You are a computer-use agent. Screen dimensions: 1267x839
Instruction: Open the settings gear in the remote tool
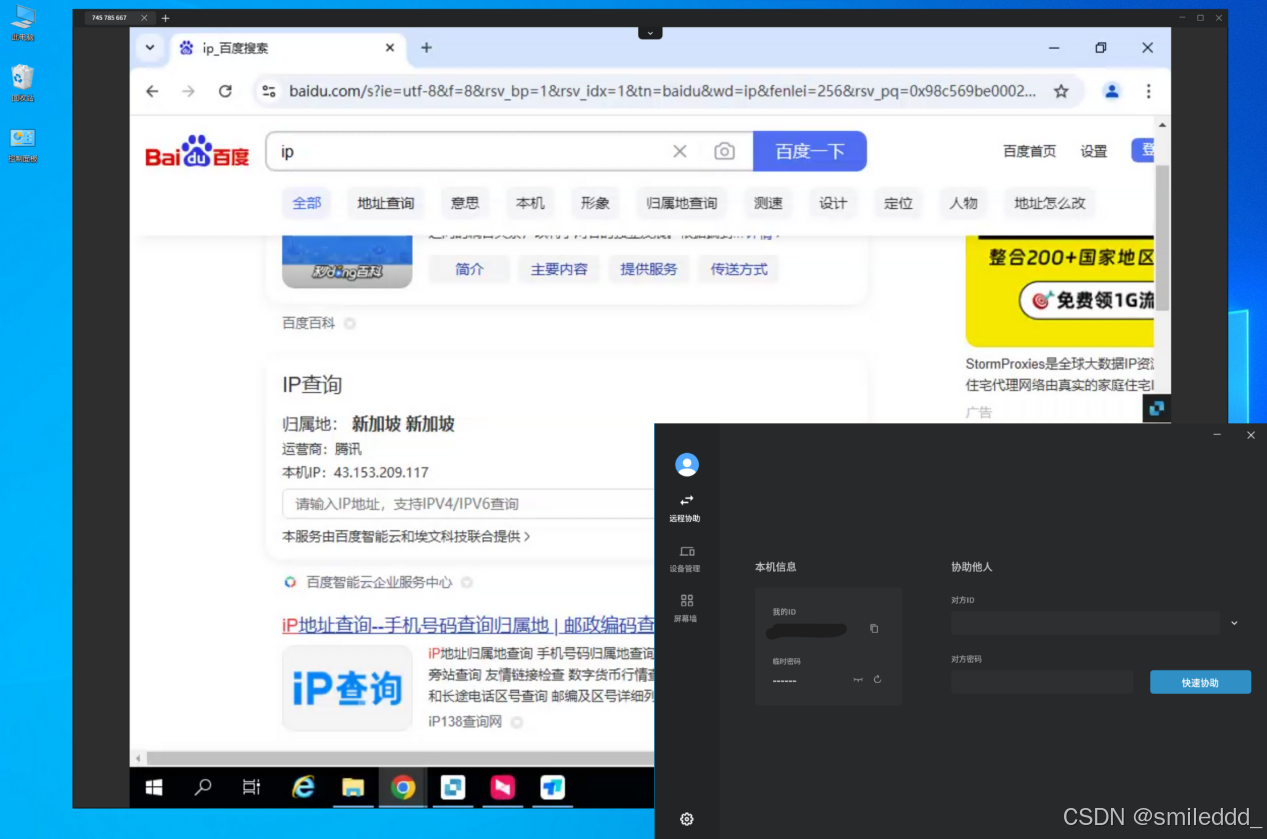687,819
